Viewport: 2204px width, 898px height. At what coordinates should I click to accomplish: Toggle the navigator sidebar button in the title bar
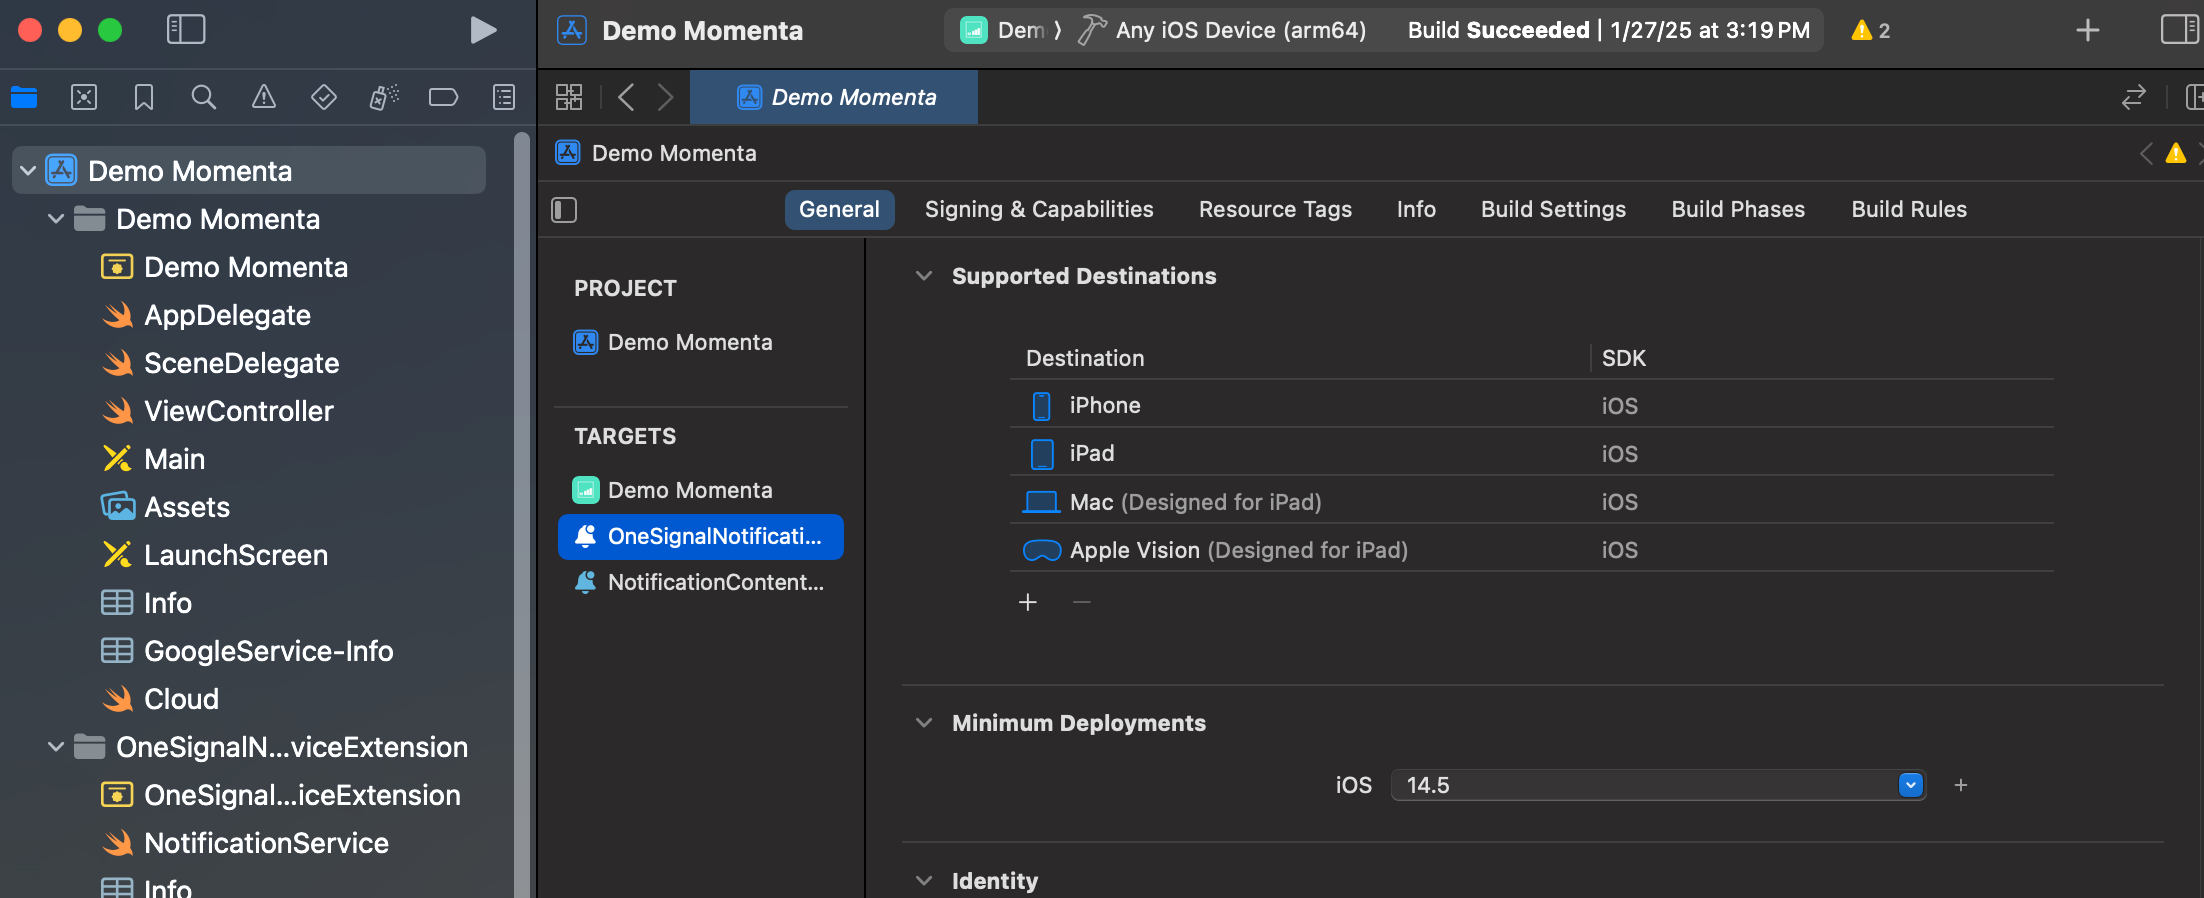pos(186,30)
